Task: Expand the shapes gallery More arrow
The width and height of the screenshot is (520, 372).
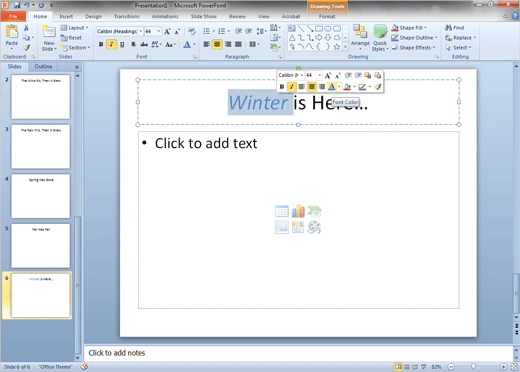Action: pyautogui.click(x=346, y=47)
